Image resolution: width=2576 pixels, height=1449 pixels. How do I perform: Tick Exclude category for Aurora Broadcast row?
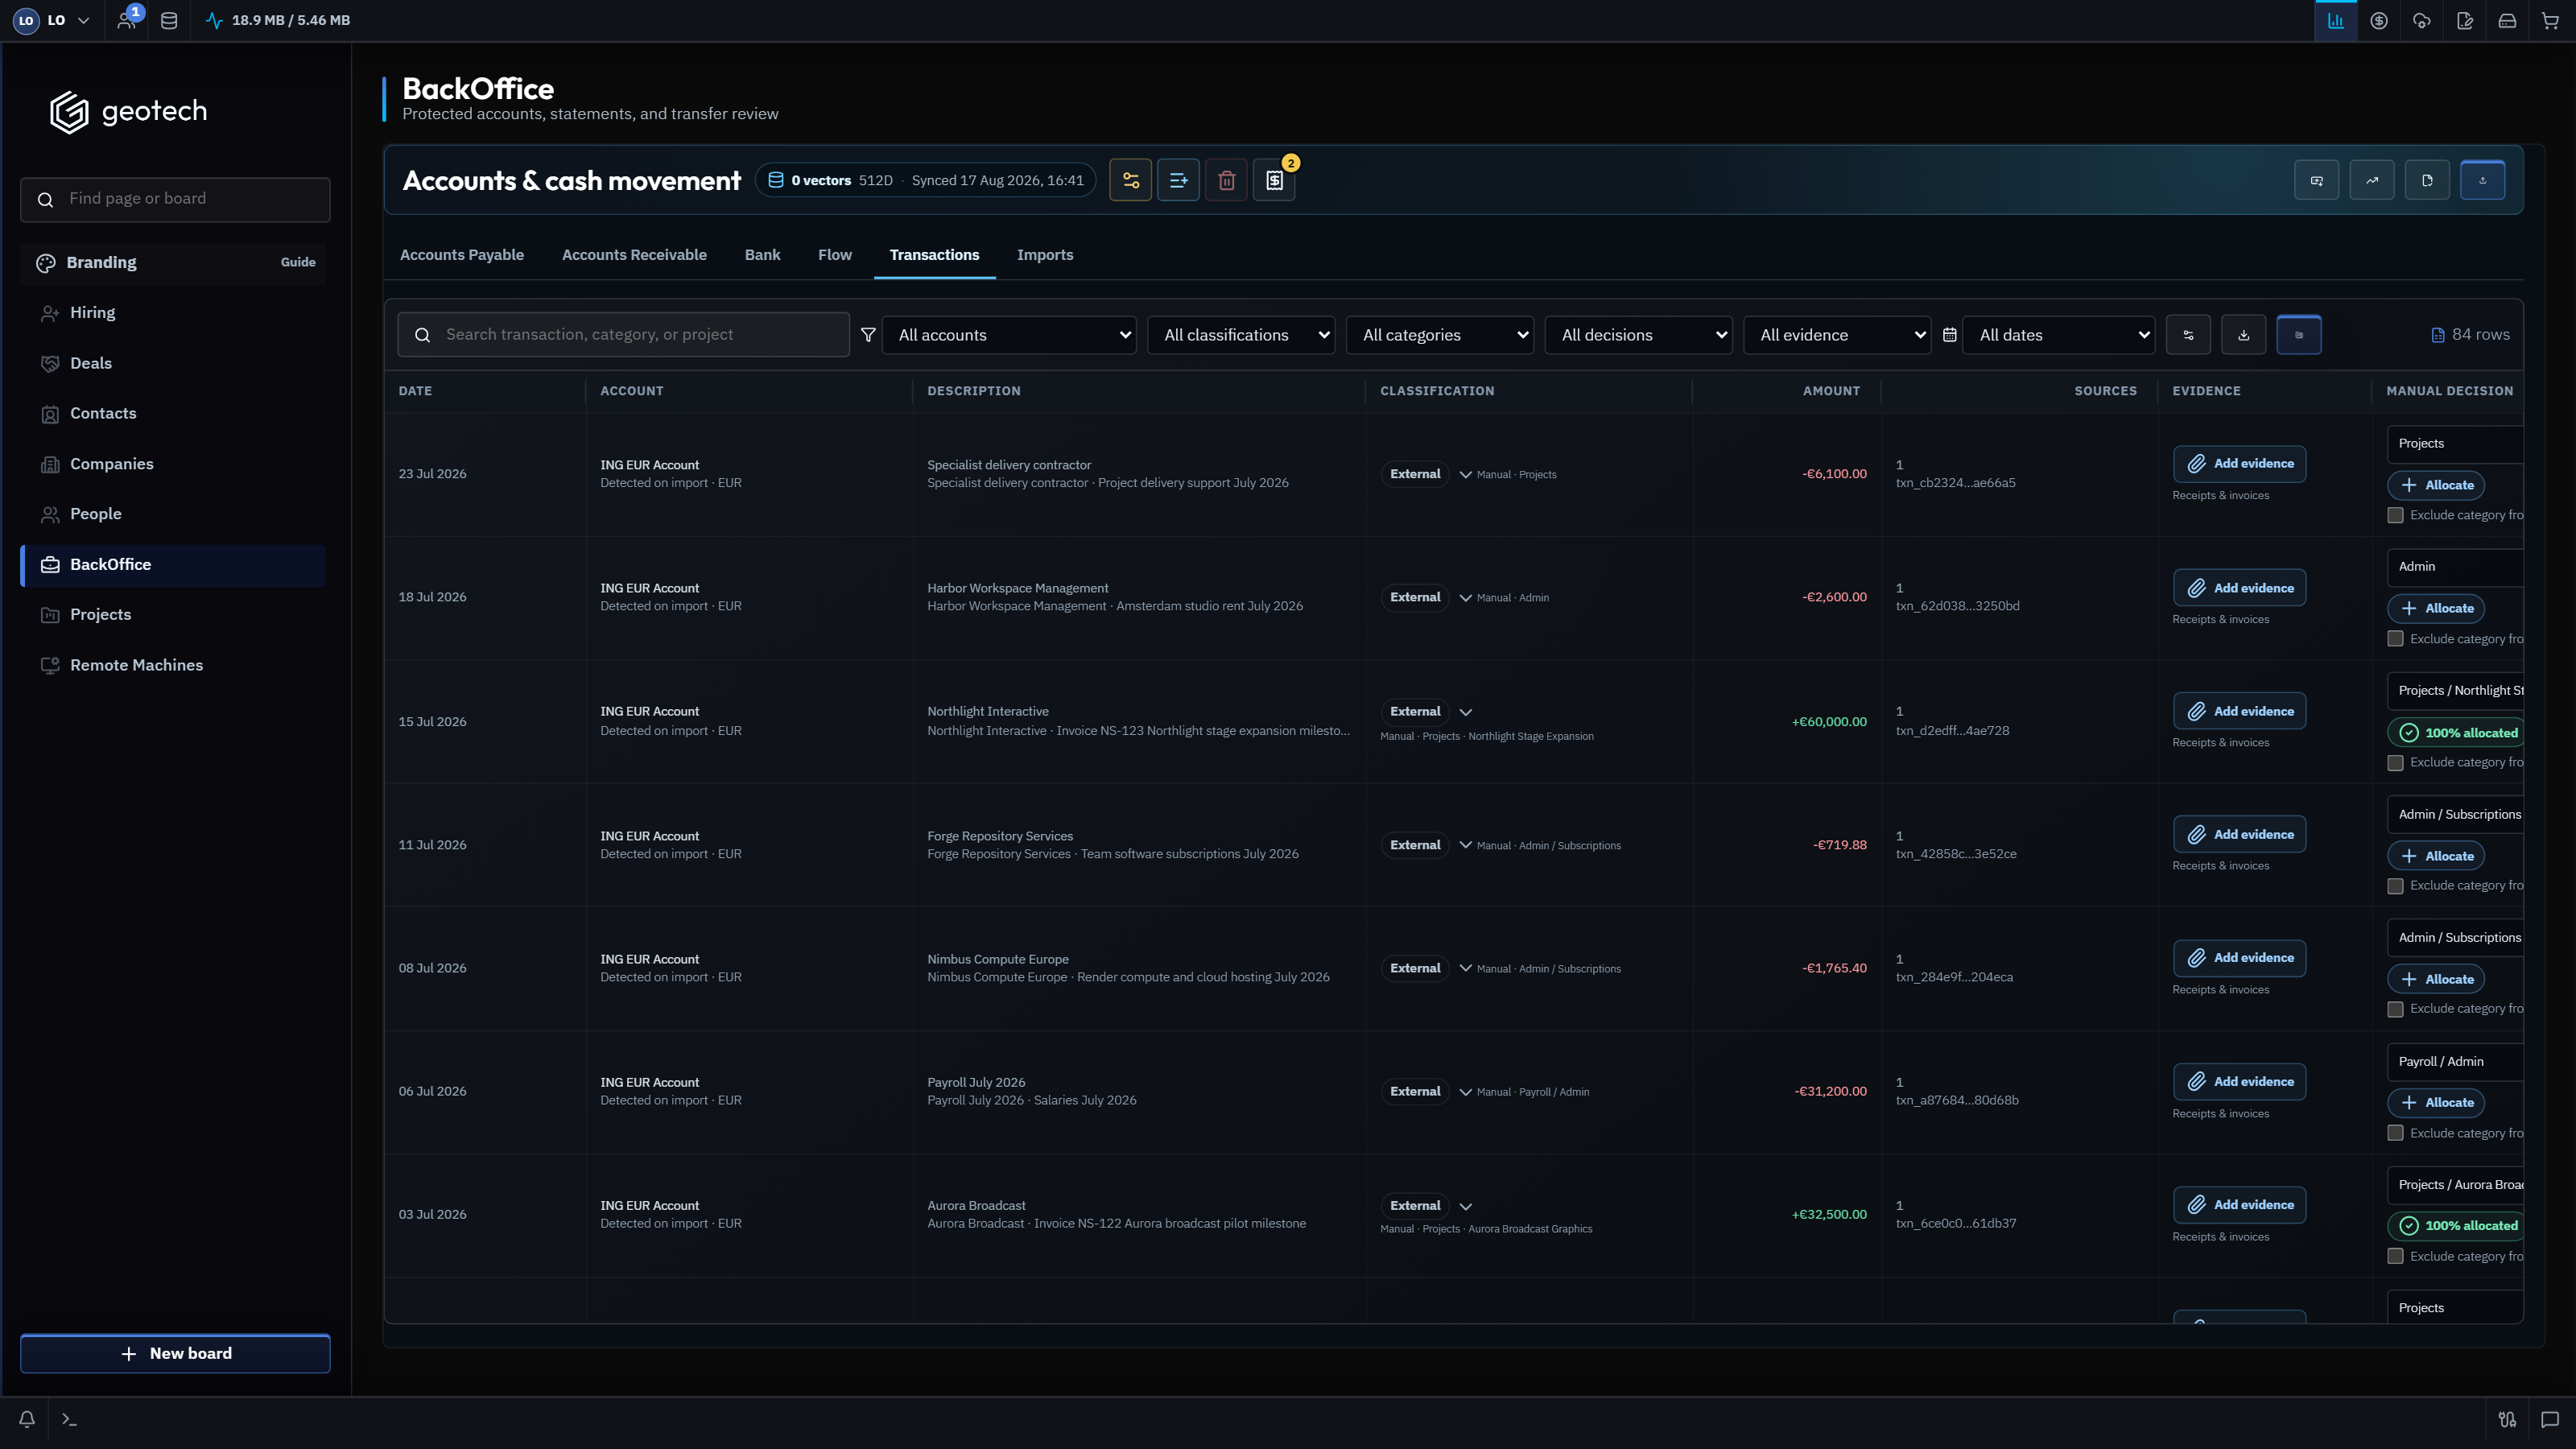(2395, 1256)
